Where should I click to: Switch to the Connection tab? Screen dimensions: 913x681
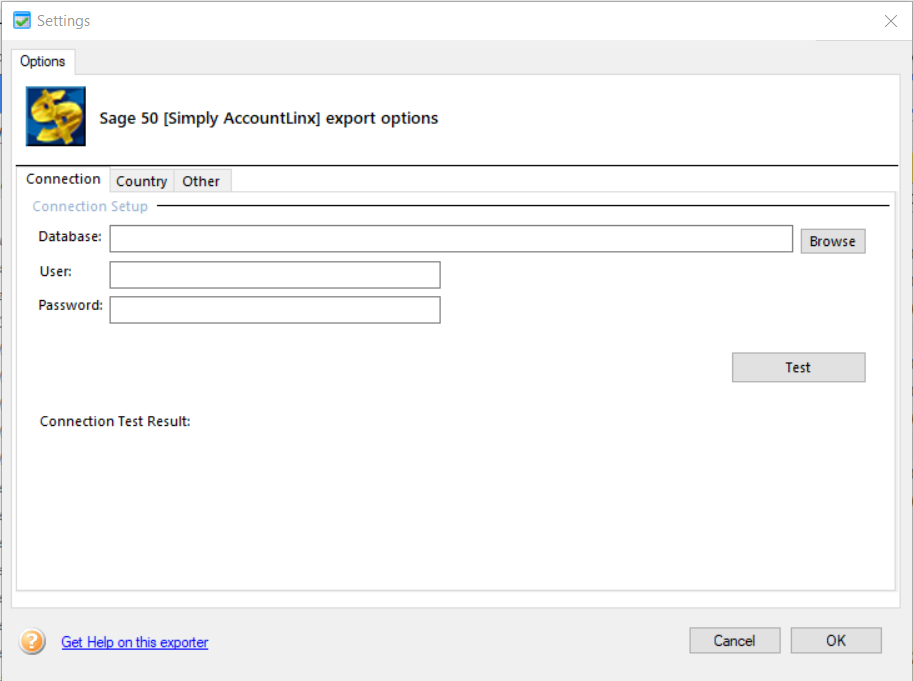(x=63, y=179)
